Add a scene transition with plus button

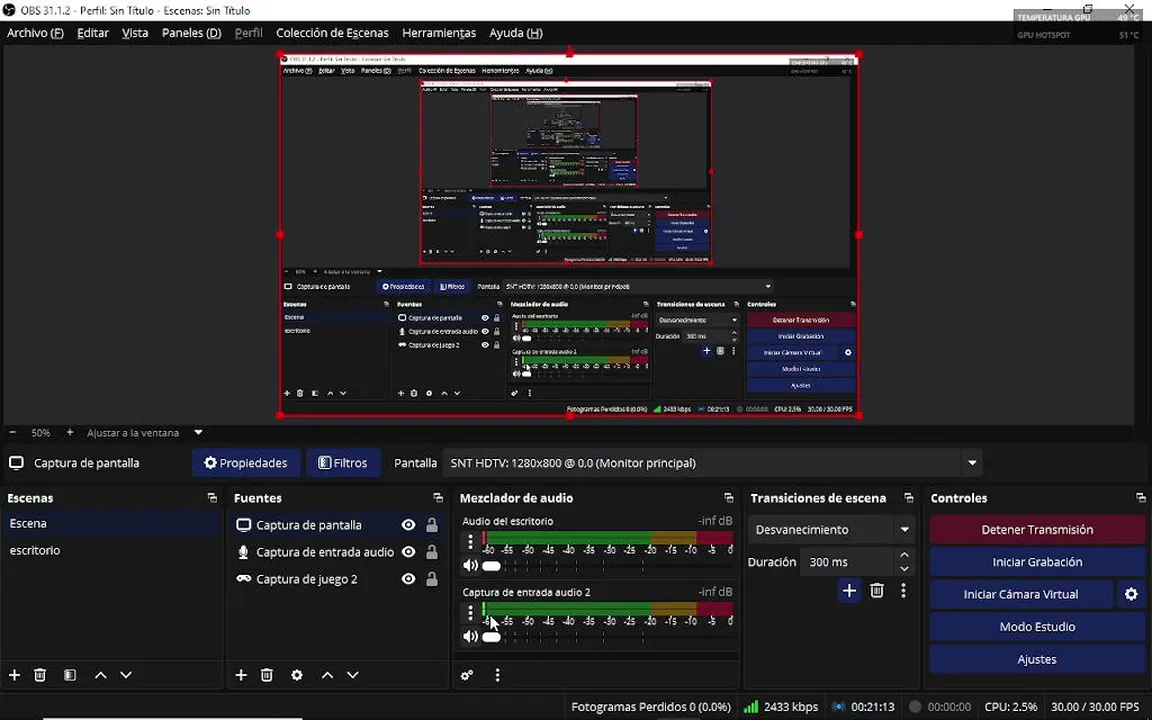849,590
